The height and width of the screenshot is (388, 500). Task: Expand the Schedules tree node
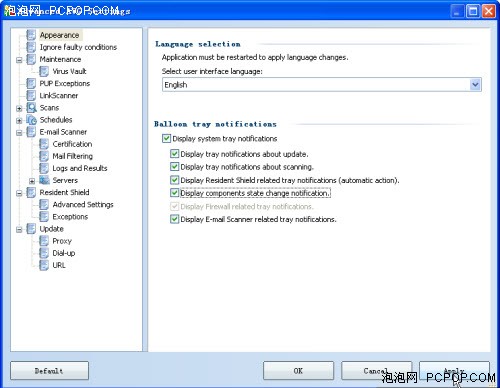coord(19,121)
